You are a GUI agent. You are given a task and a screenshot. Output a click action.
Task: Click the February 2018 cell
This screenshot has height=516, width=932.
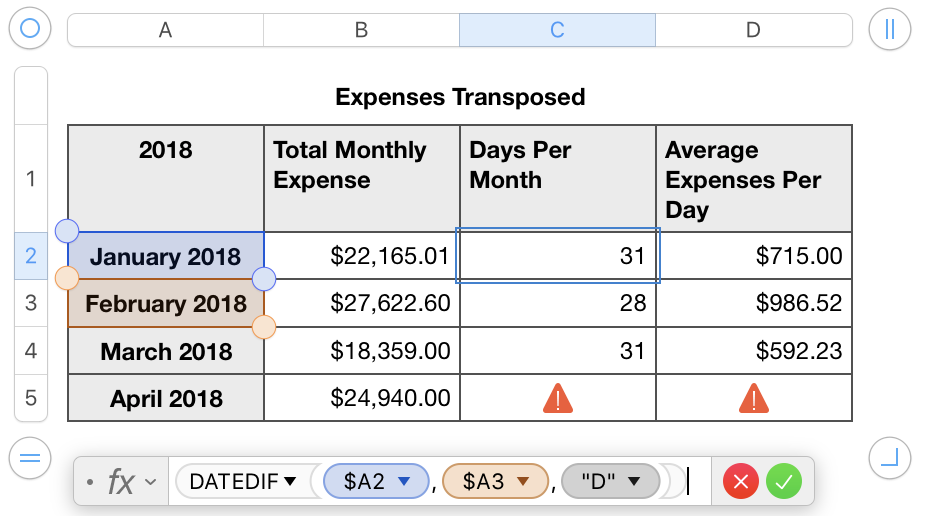tap(165, 304)
